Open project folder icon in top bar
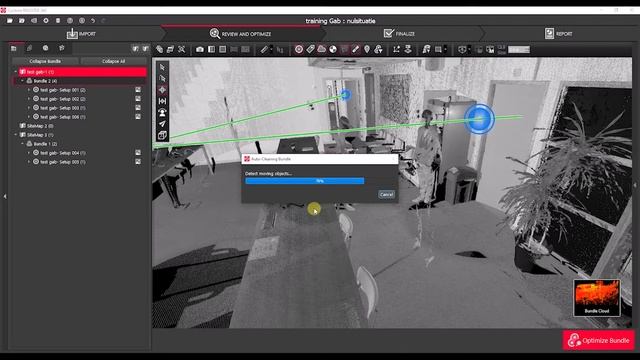This screenshot has height=360, width=640. [x=10, y=20]
